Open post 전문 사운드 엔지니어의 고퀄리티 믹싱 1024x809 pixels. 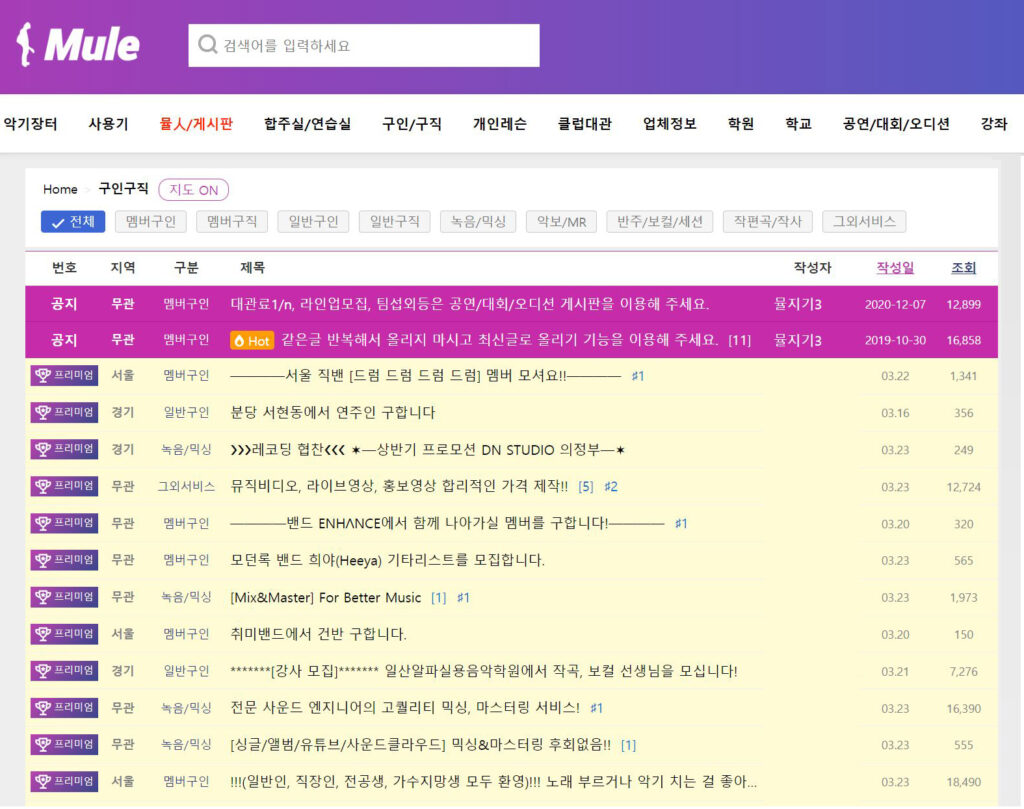[405, 707]
